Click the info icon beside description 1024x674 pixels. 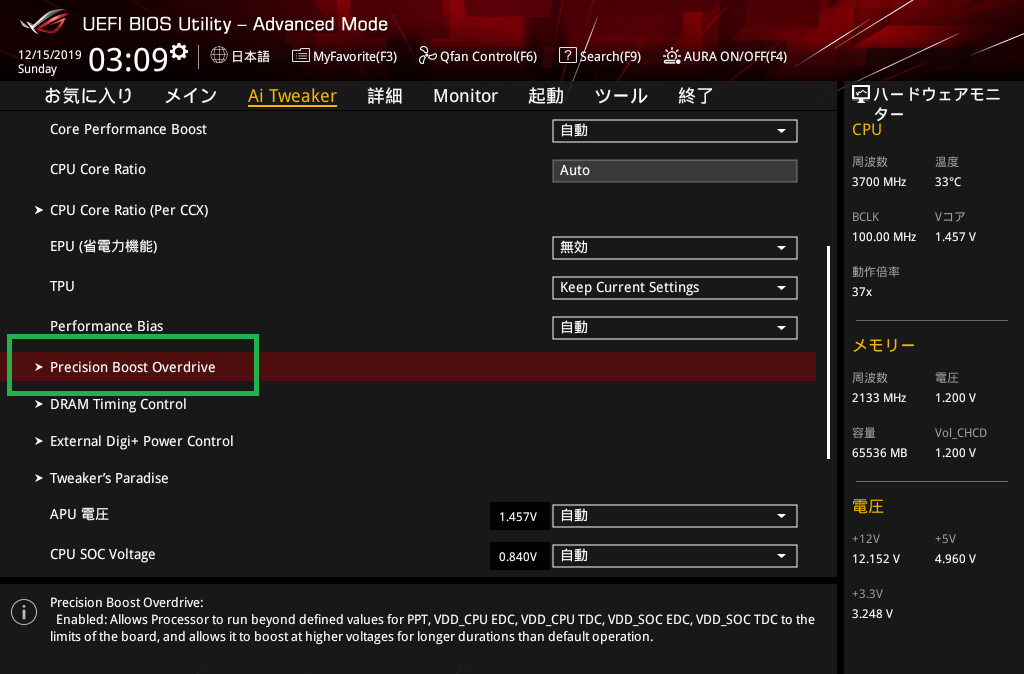pyautogui.click(x=24, y=612)
